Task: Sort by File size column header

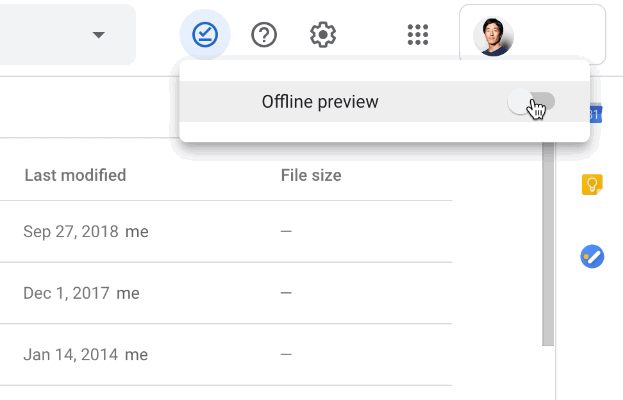Action: point(311,175)
